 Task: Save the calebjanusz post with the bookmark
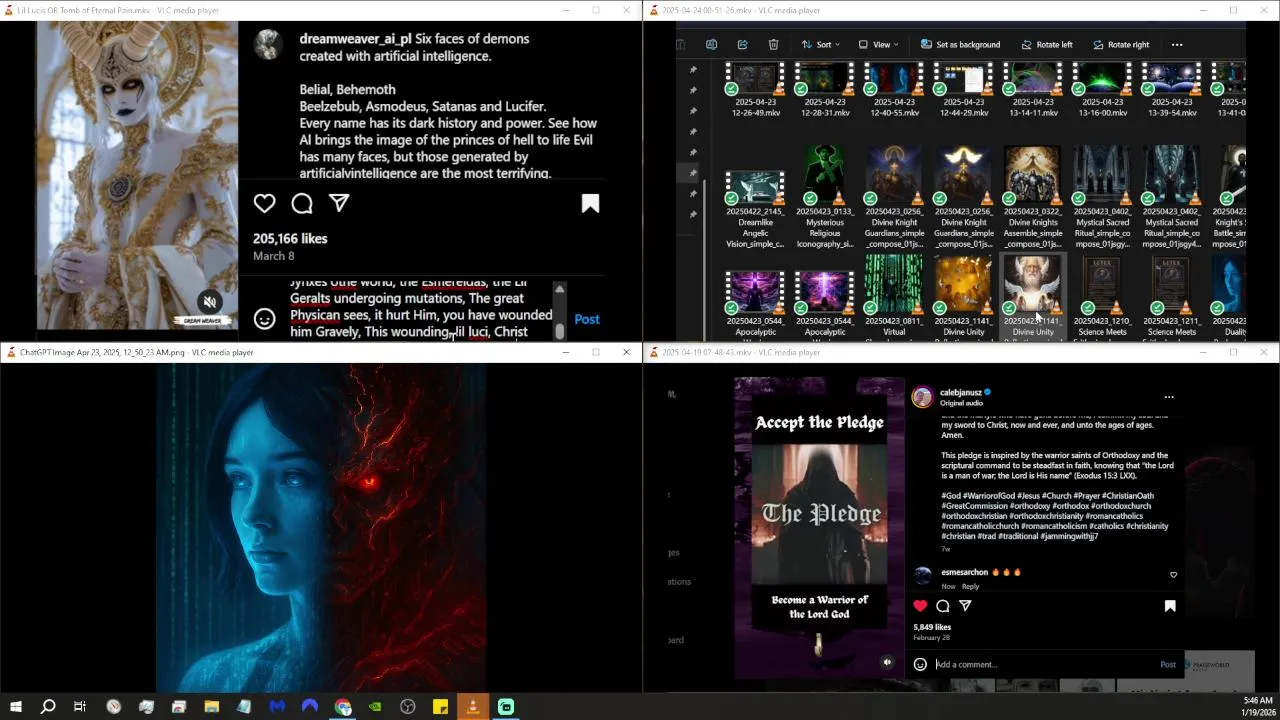coord(1170,606)
